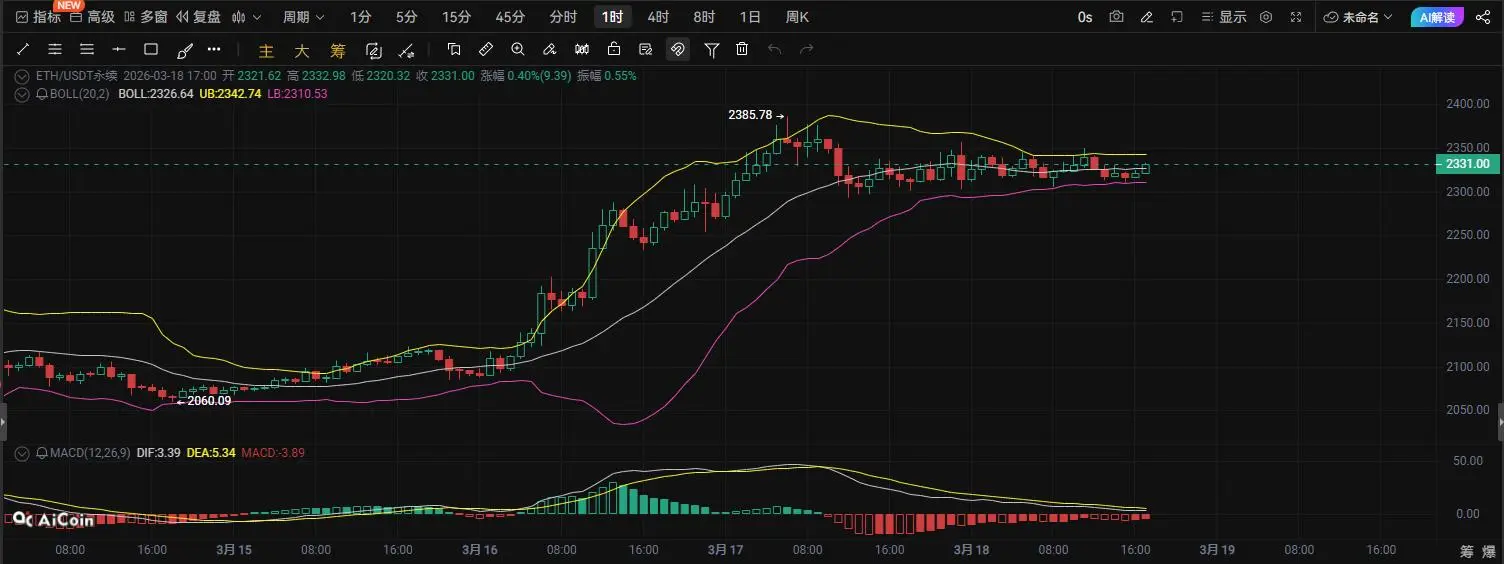Viewport: 1504px width, 564px height.
Task: Switch to the 1日 timeframe
Action: tap(750, 17)
